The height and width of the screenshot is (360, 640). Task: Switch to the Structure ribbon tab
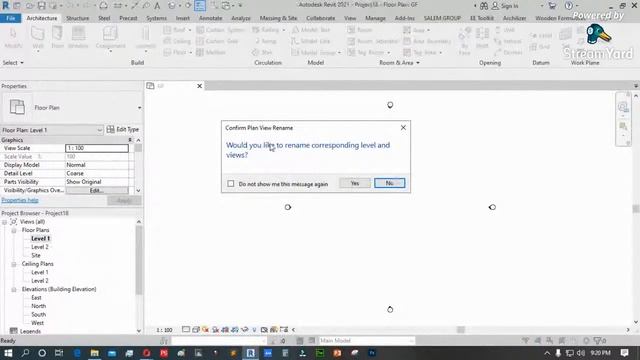[x=78, y=18]
